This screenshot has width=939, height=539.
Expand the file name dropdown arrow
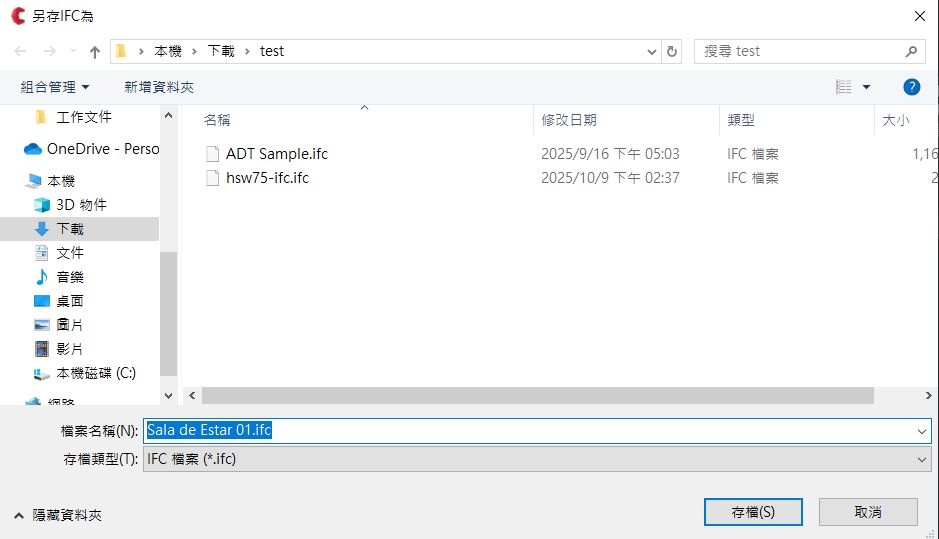pyautogui.click(x=922, y=431)
